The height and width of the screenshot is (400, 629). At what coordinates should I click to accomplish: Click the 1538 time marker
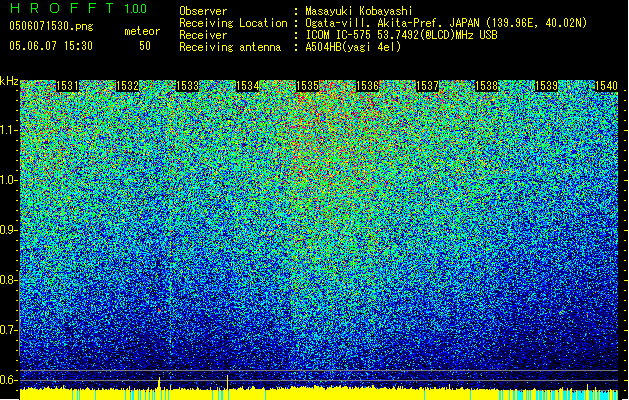[x=487, y=86]
